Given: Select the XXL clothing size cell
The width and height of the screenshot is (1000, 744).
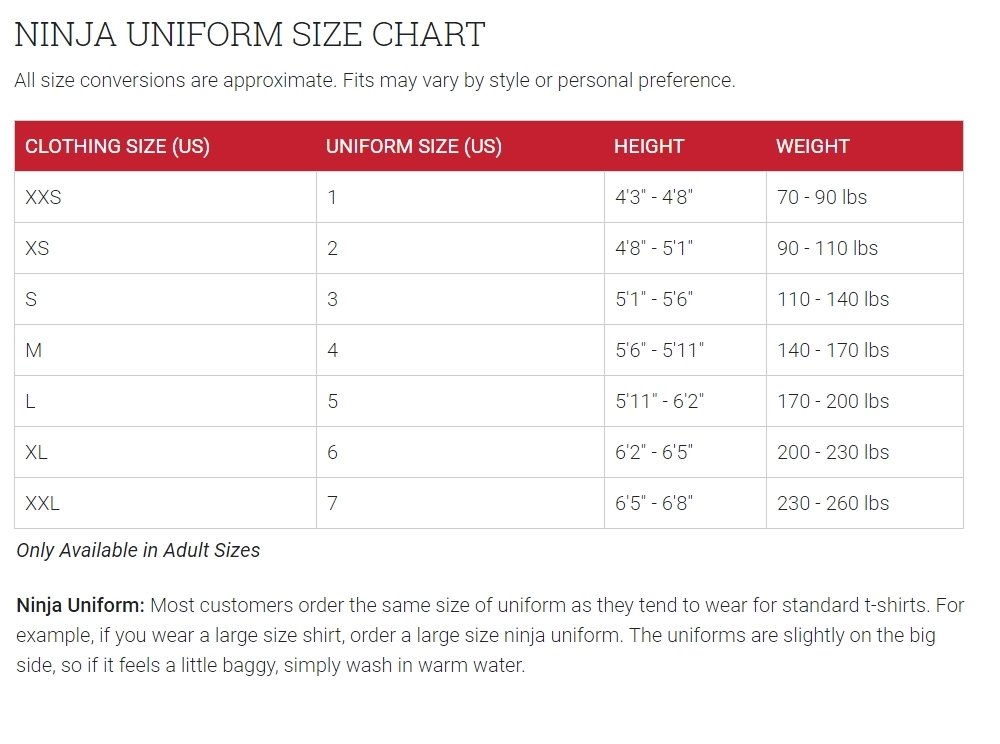Looking at the screenshot, I should 43,503.
